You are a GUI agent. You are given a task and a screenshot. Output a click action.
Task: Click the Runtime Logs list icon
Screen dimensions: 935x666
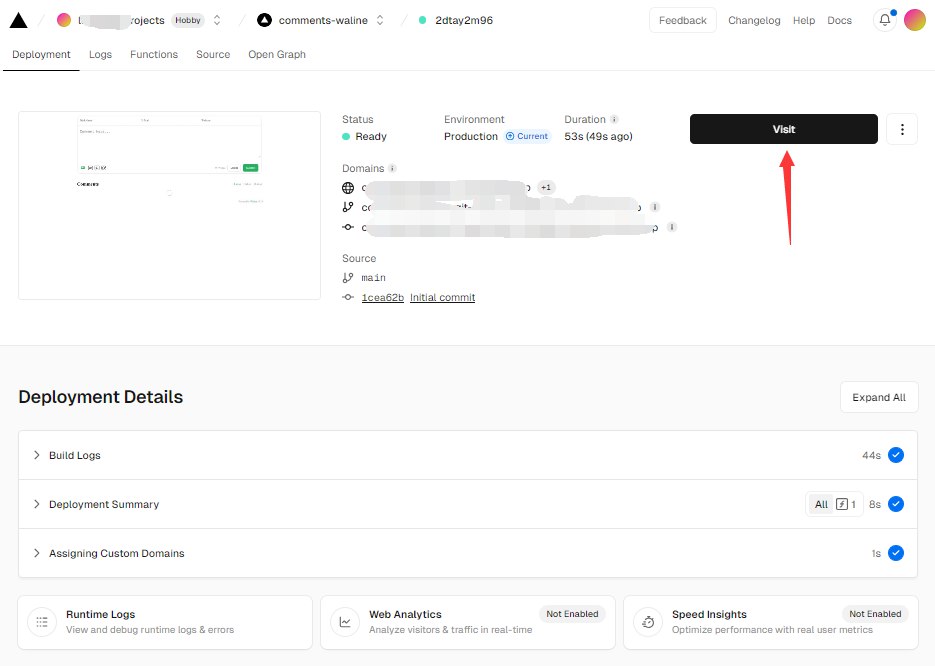pyautogui.click(x=42, y=621)
